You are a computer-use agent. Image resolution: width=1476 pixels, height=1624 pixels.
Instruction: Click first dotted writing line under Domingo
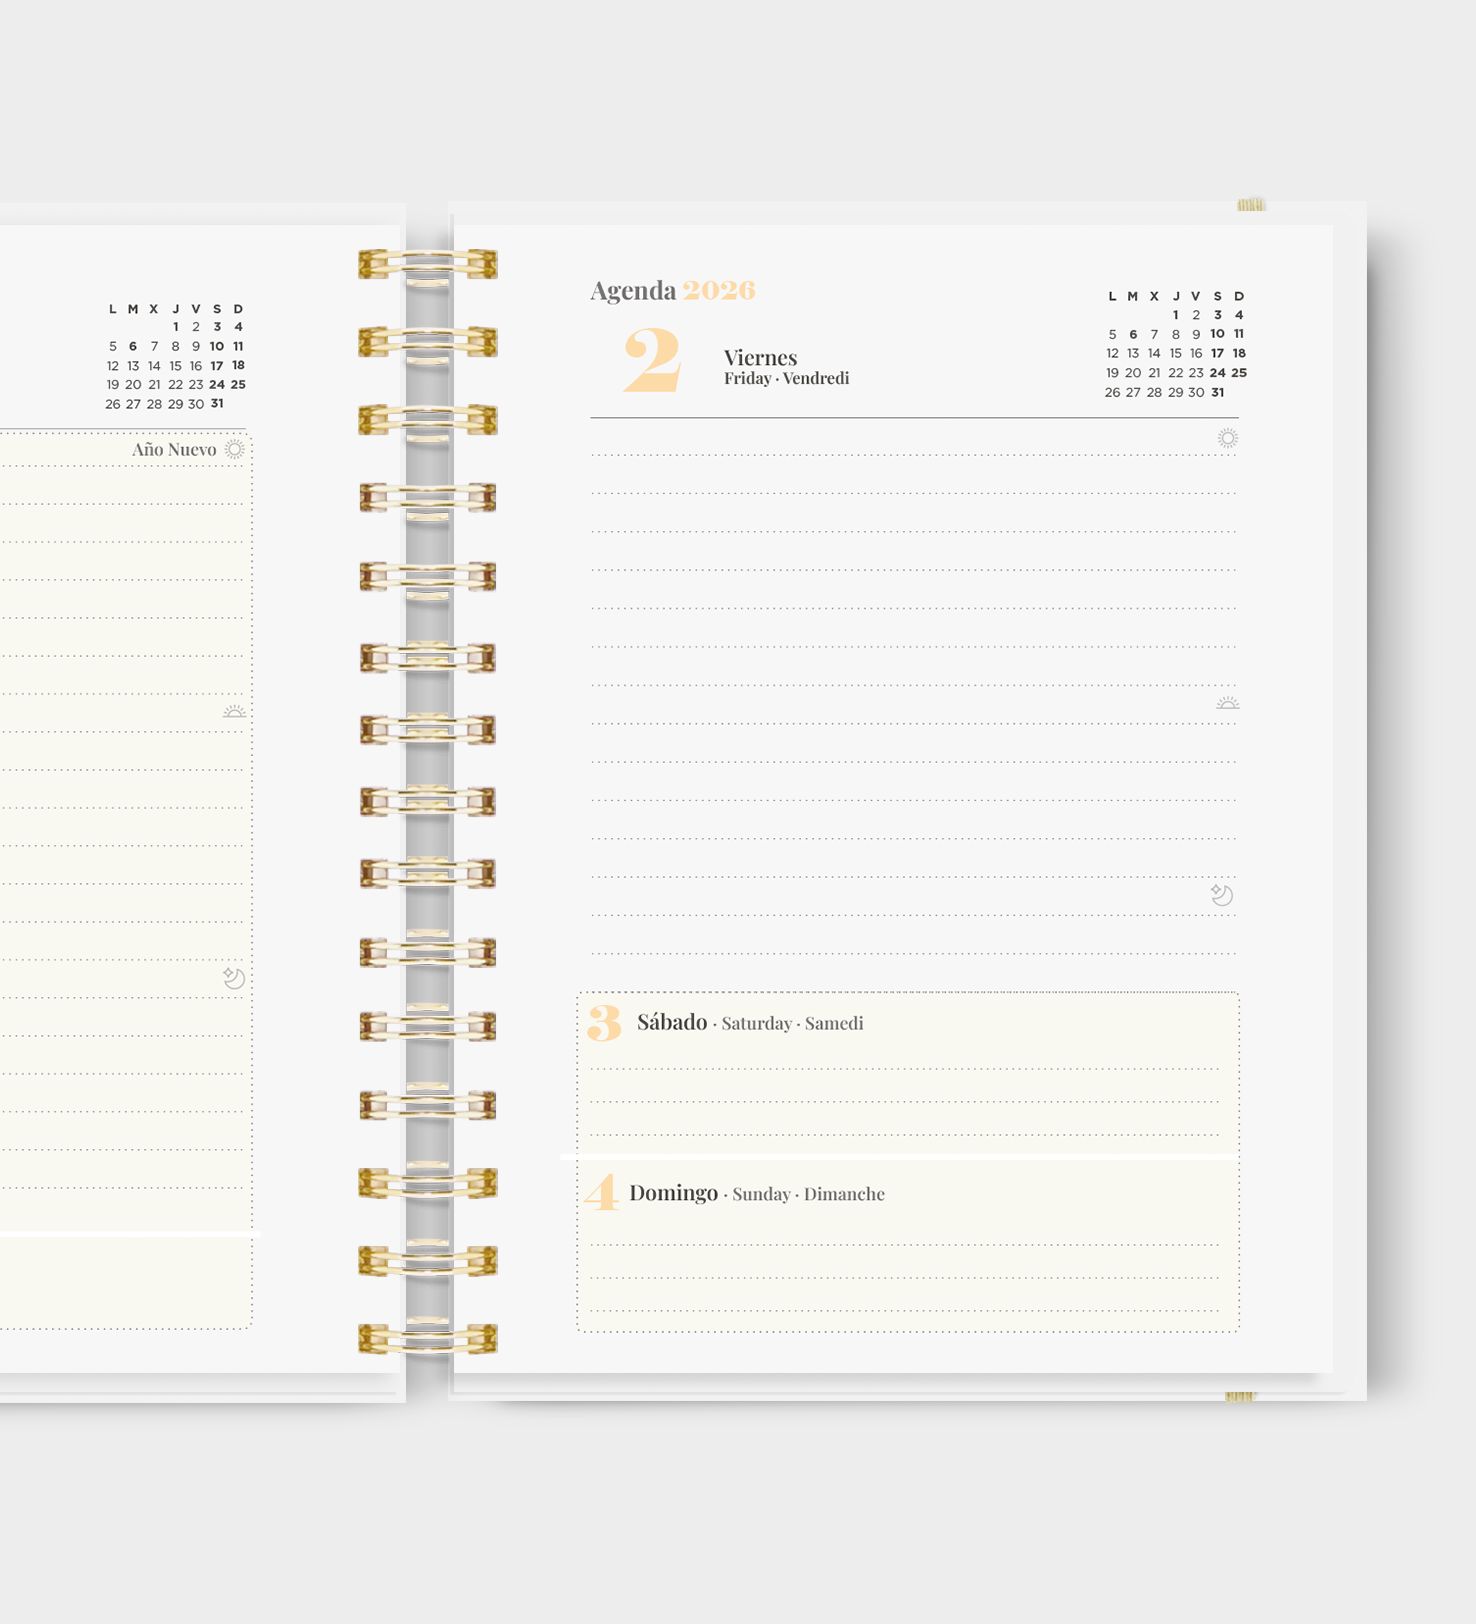(x=905, y=1245)
